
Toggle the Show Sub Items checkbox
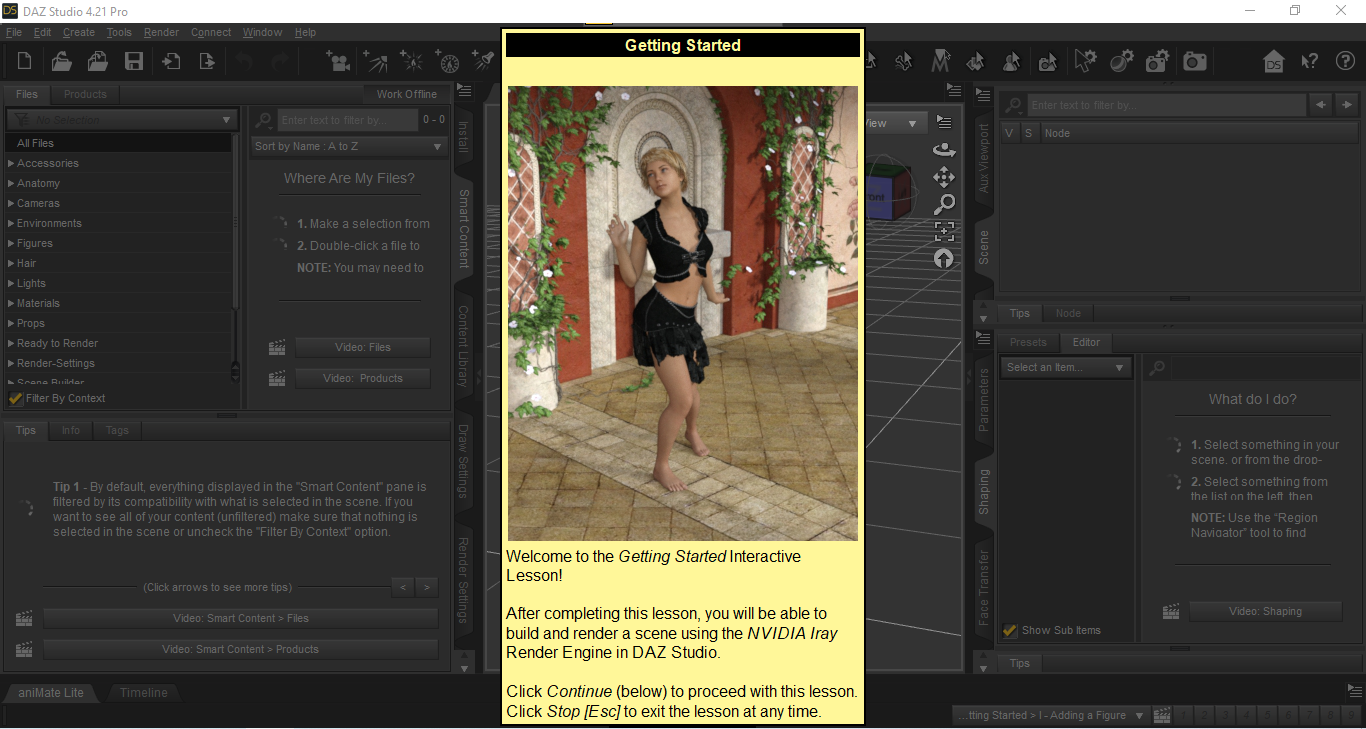(1010, 630)
